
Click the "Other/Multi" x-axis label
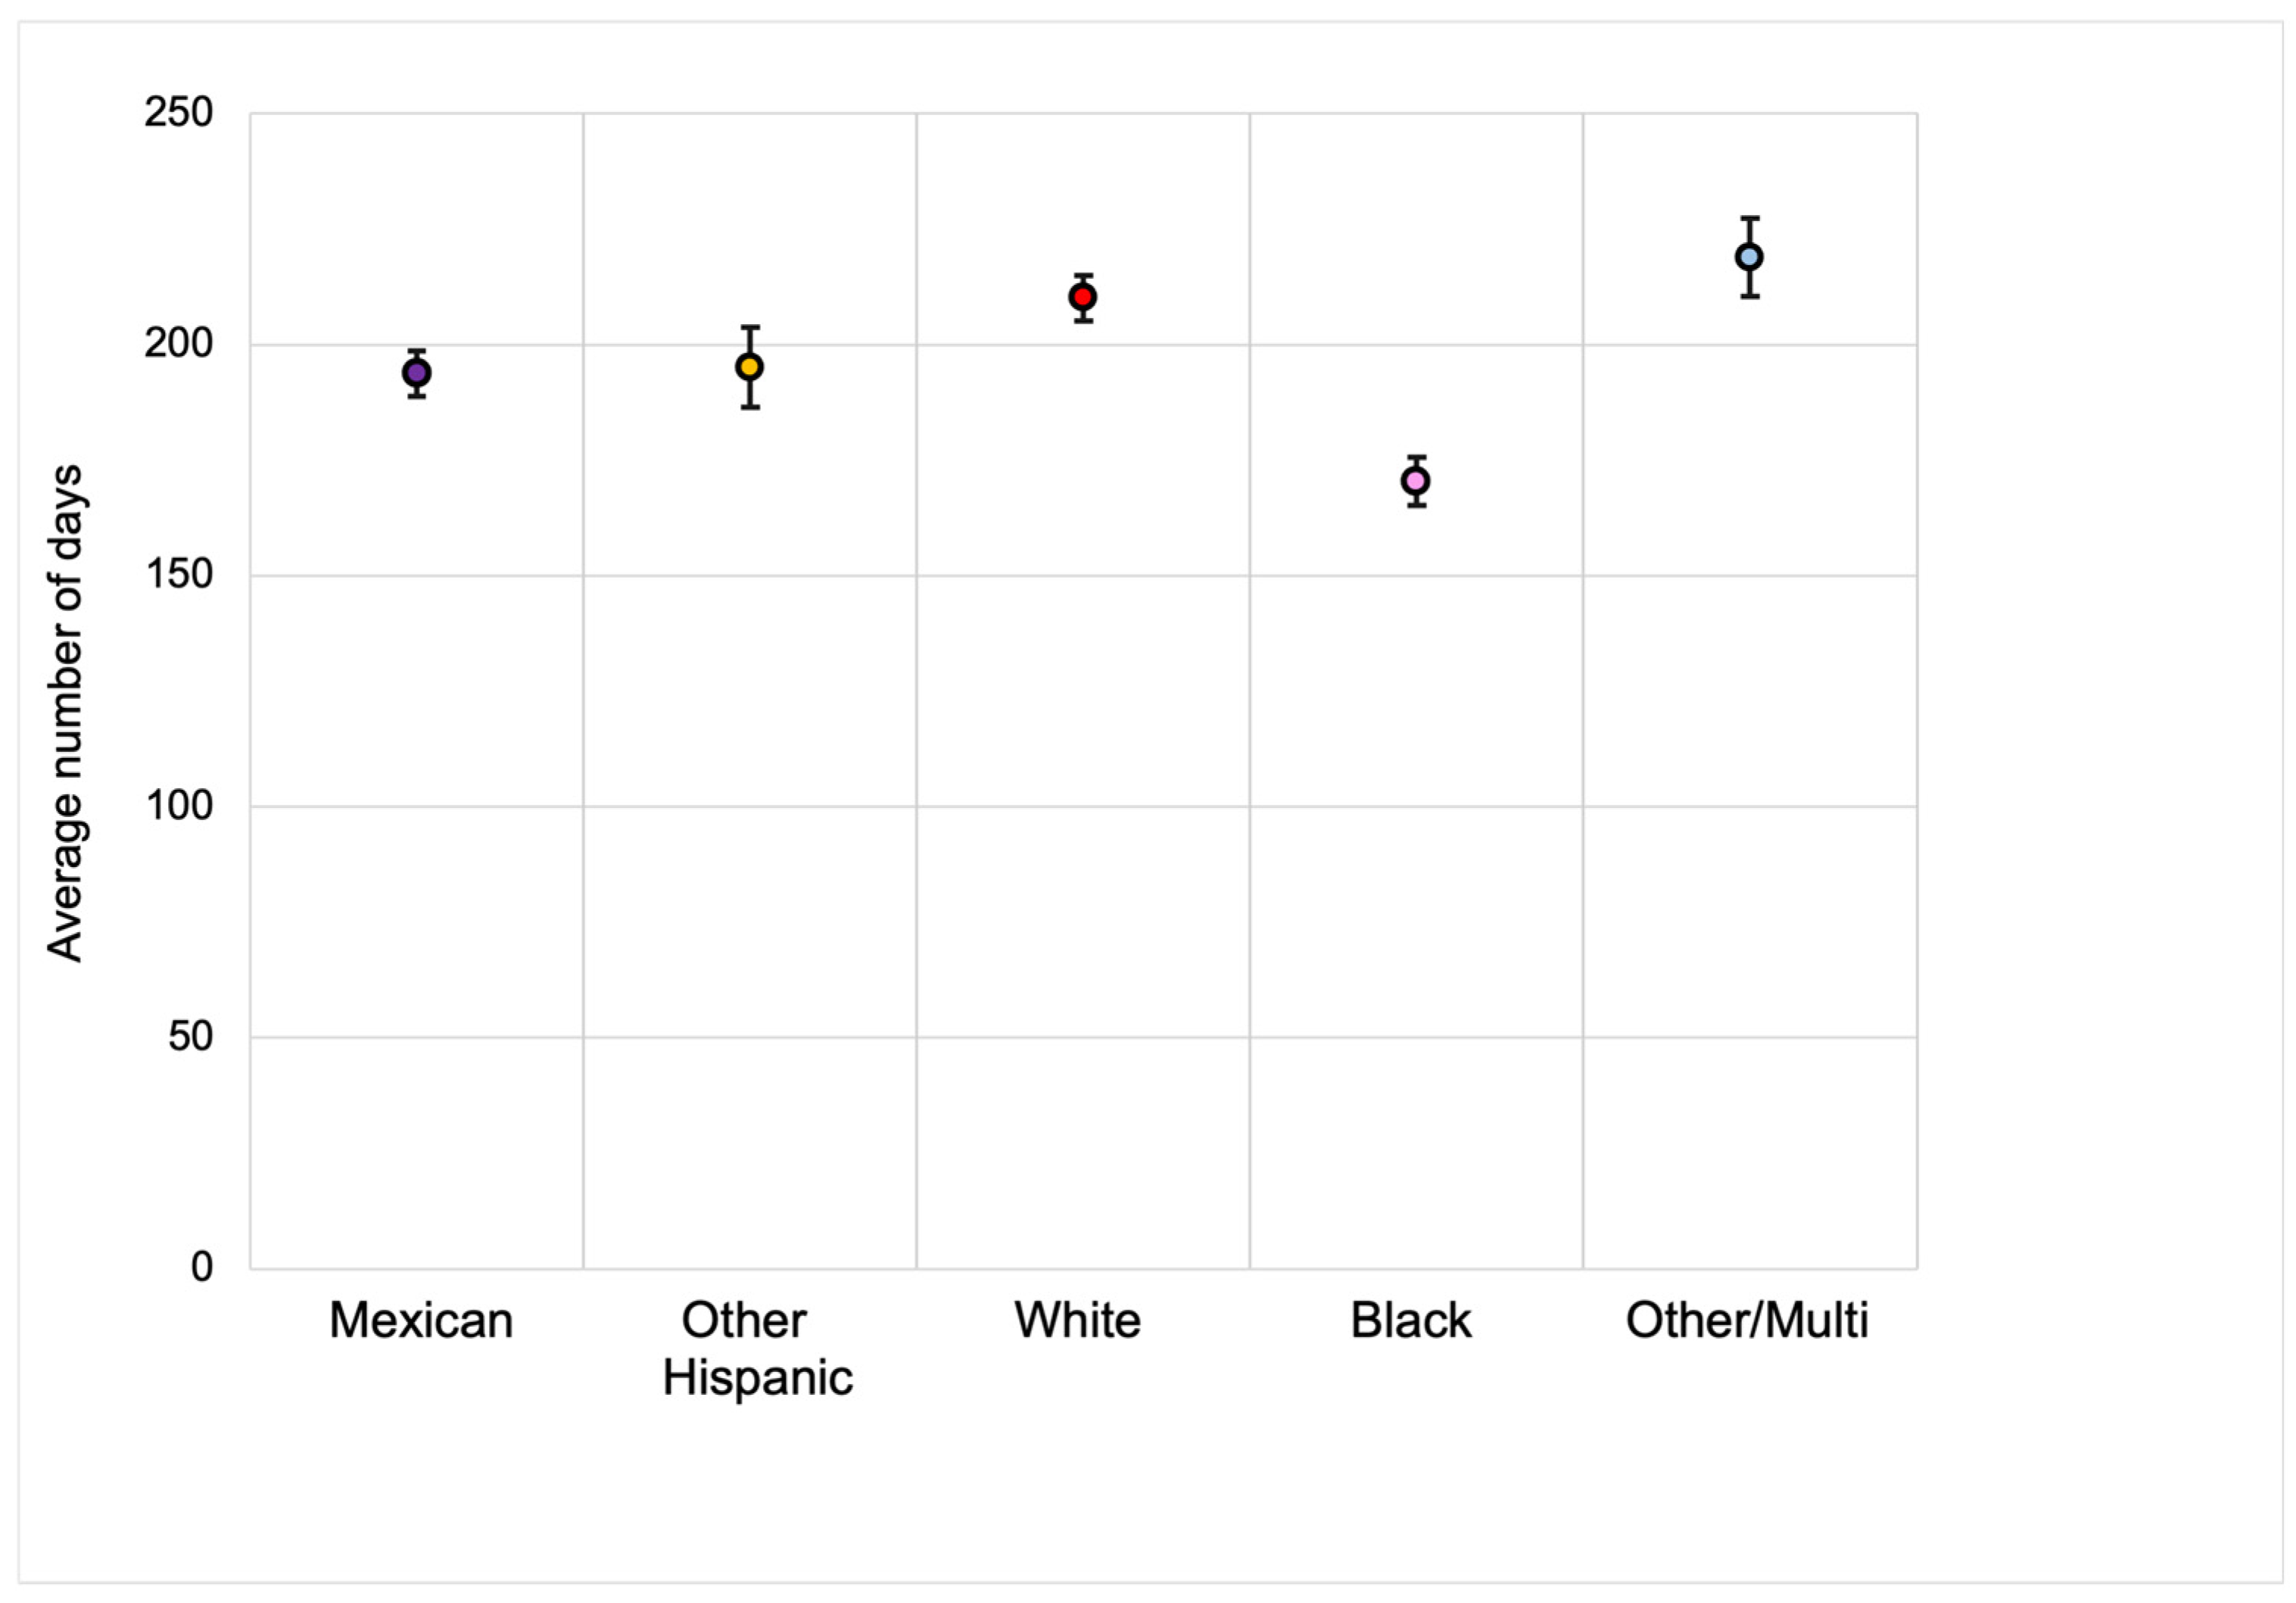[1747, 1320]
